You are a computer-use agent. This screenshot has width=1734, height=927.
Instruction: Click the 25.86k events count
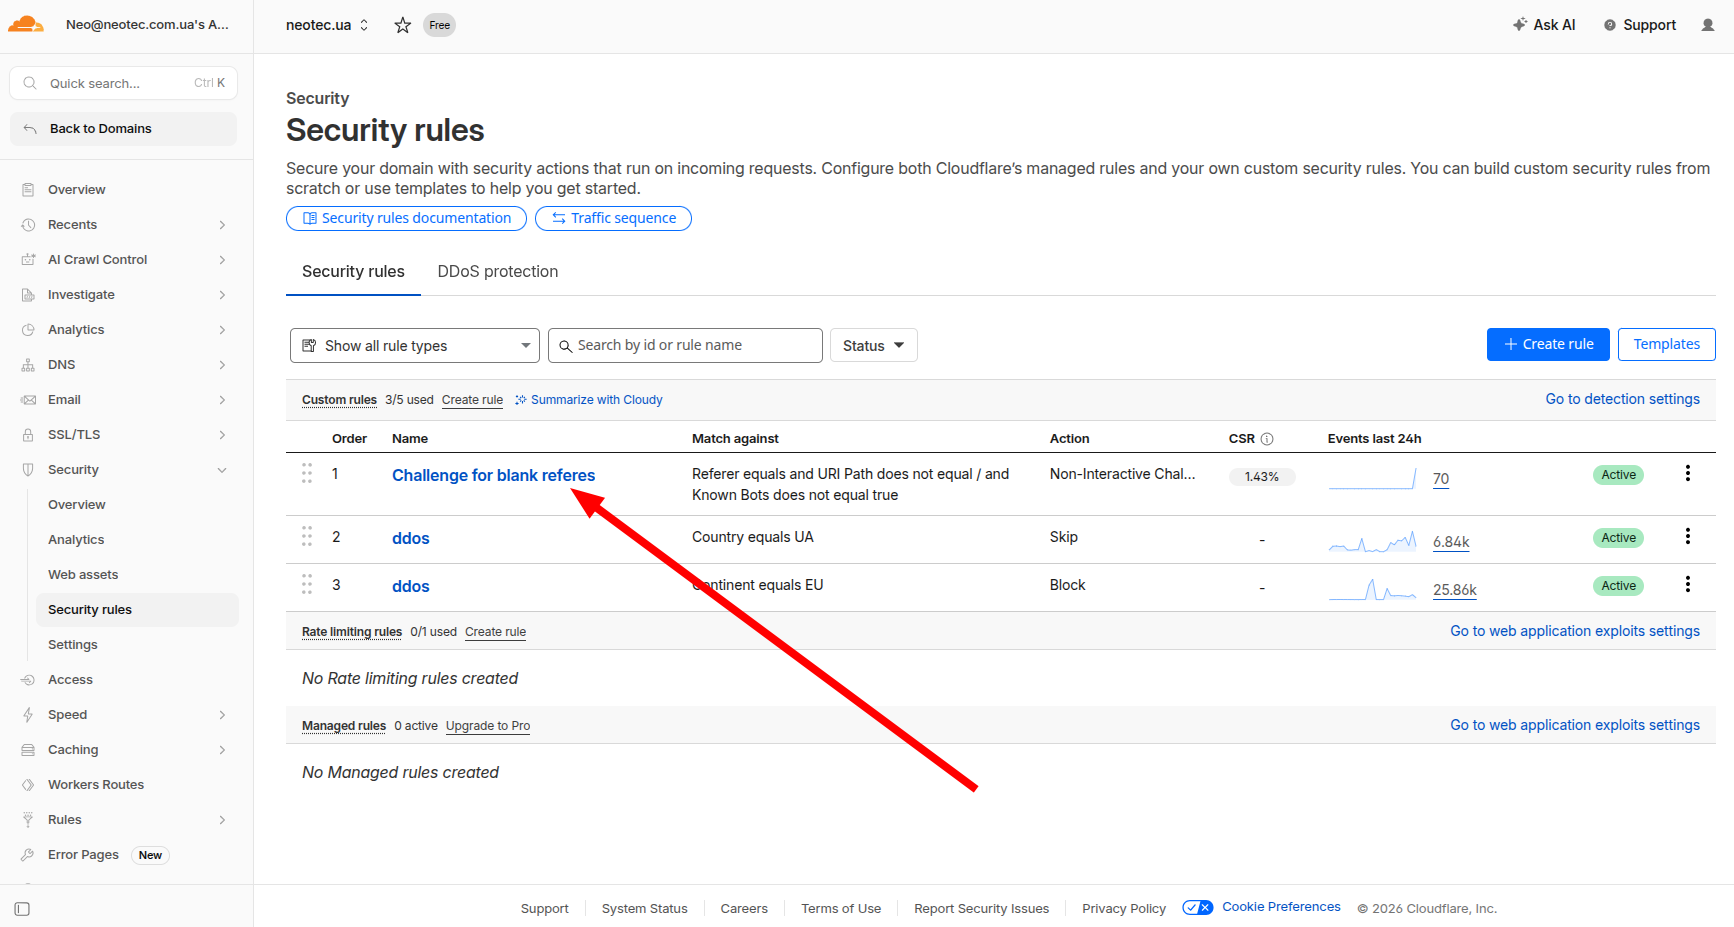[1455, 590]
